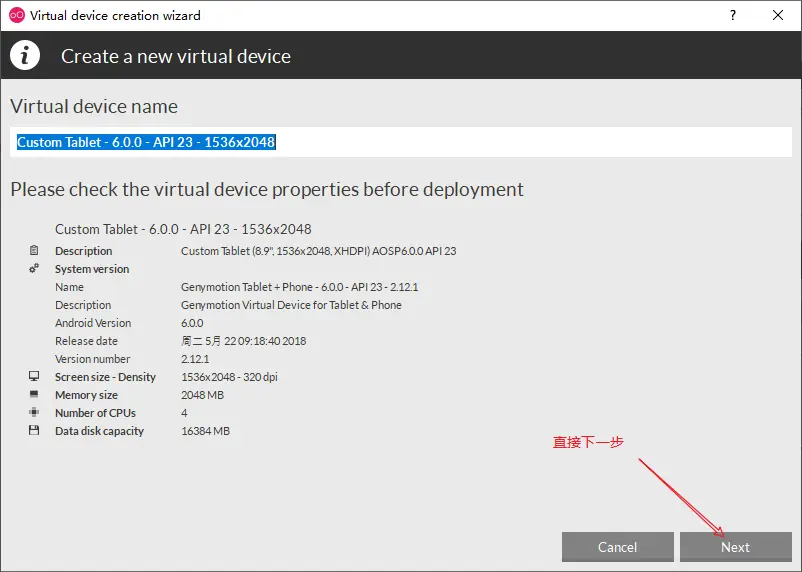Click the Version number value '2.12.1'

click(x=195, y=359)
